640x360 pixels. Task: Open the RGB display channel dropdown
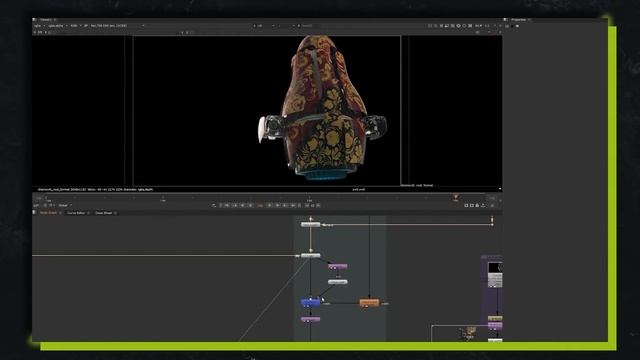click(x=76, y=26)
